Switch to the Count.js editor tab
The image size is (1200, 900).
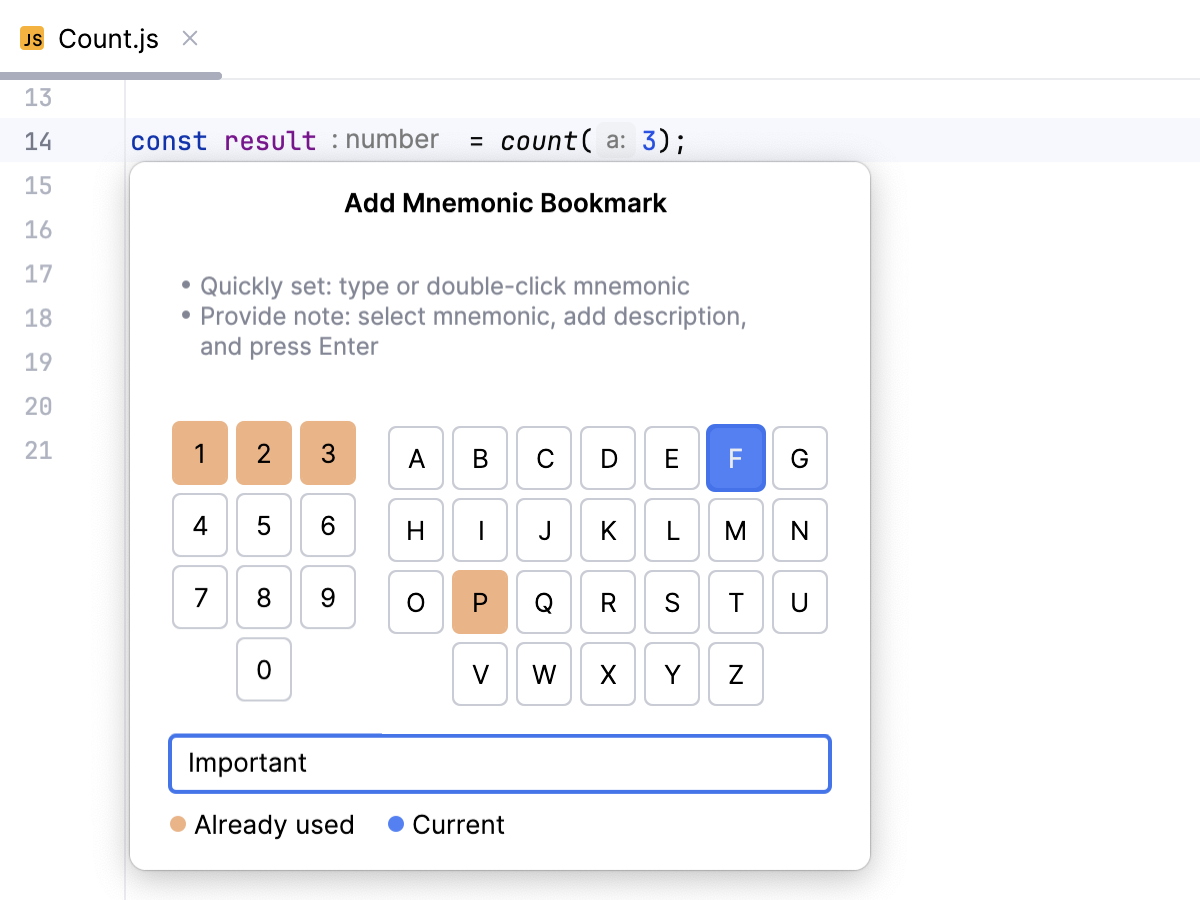click(105, 38)
